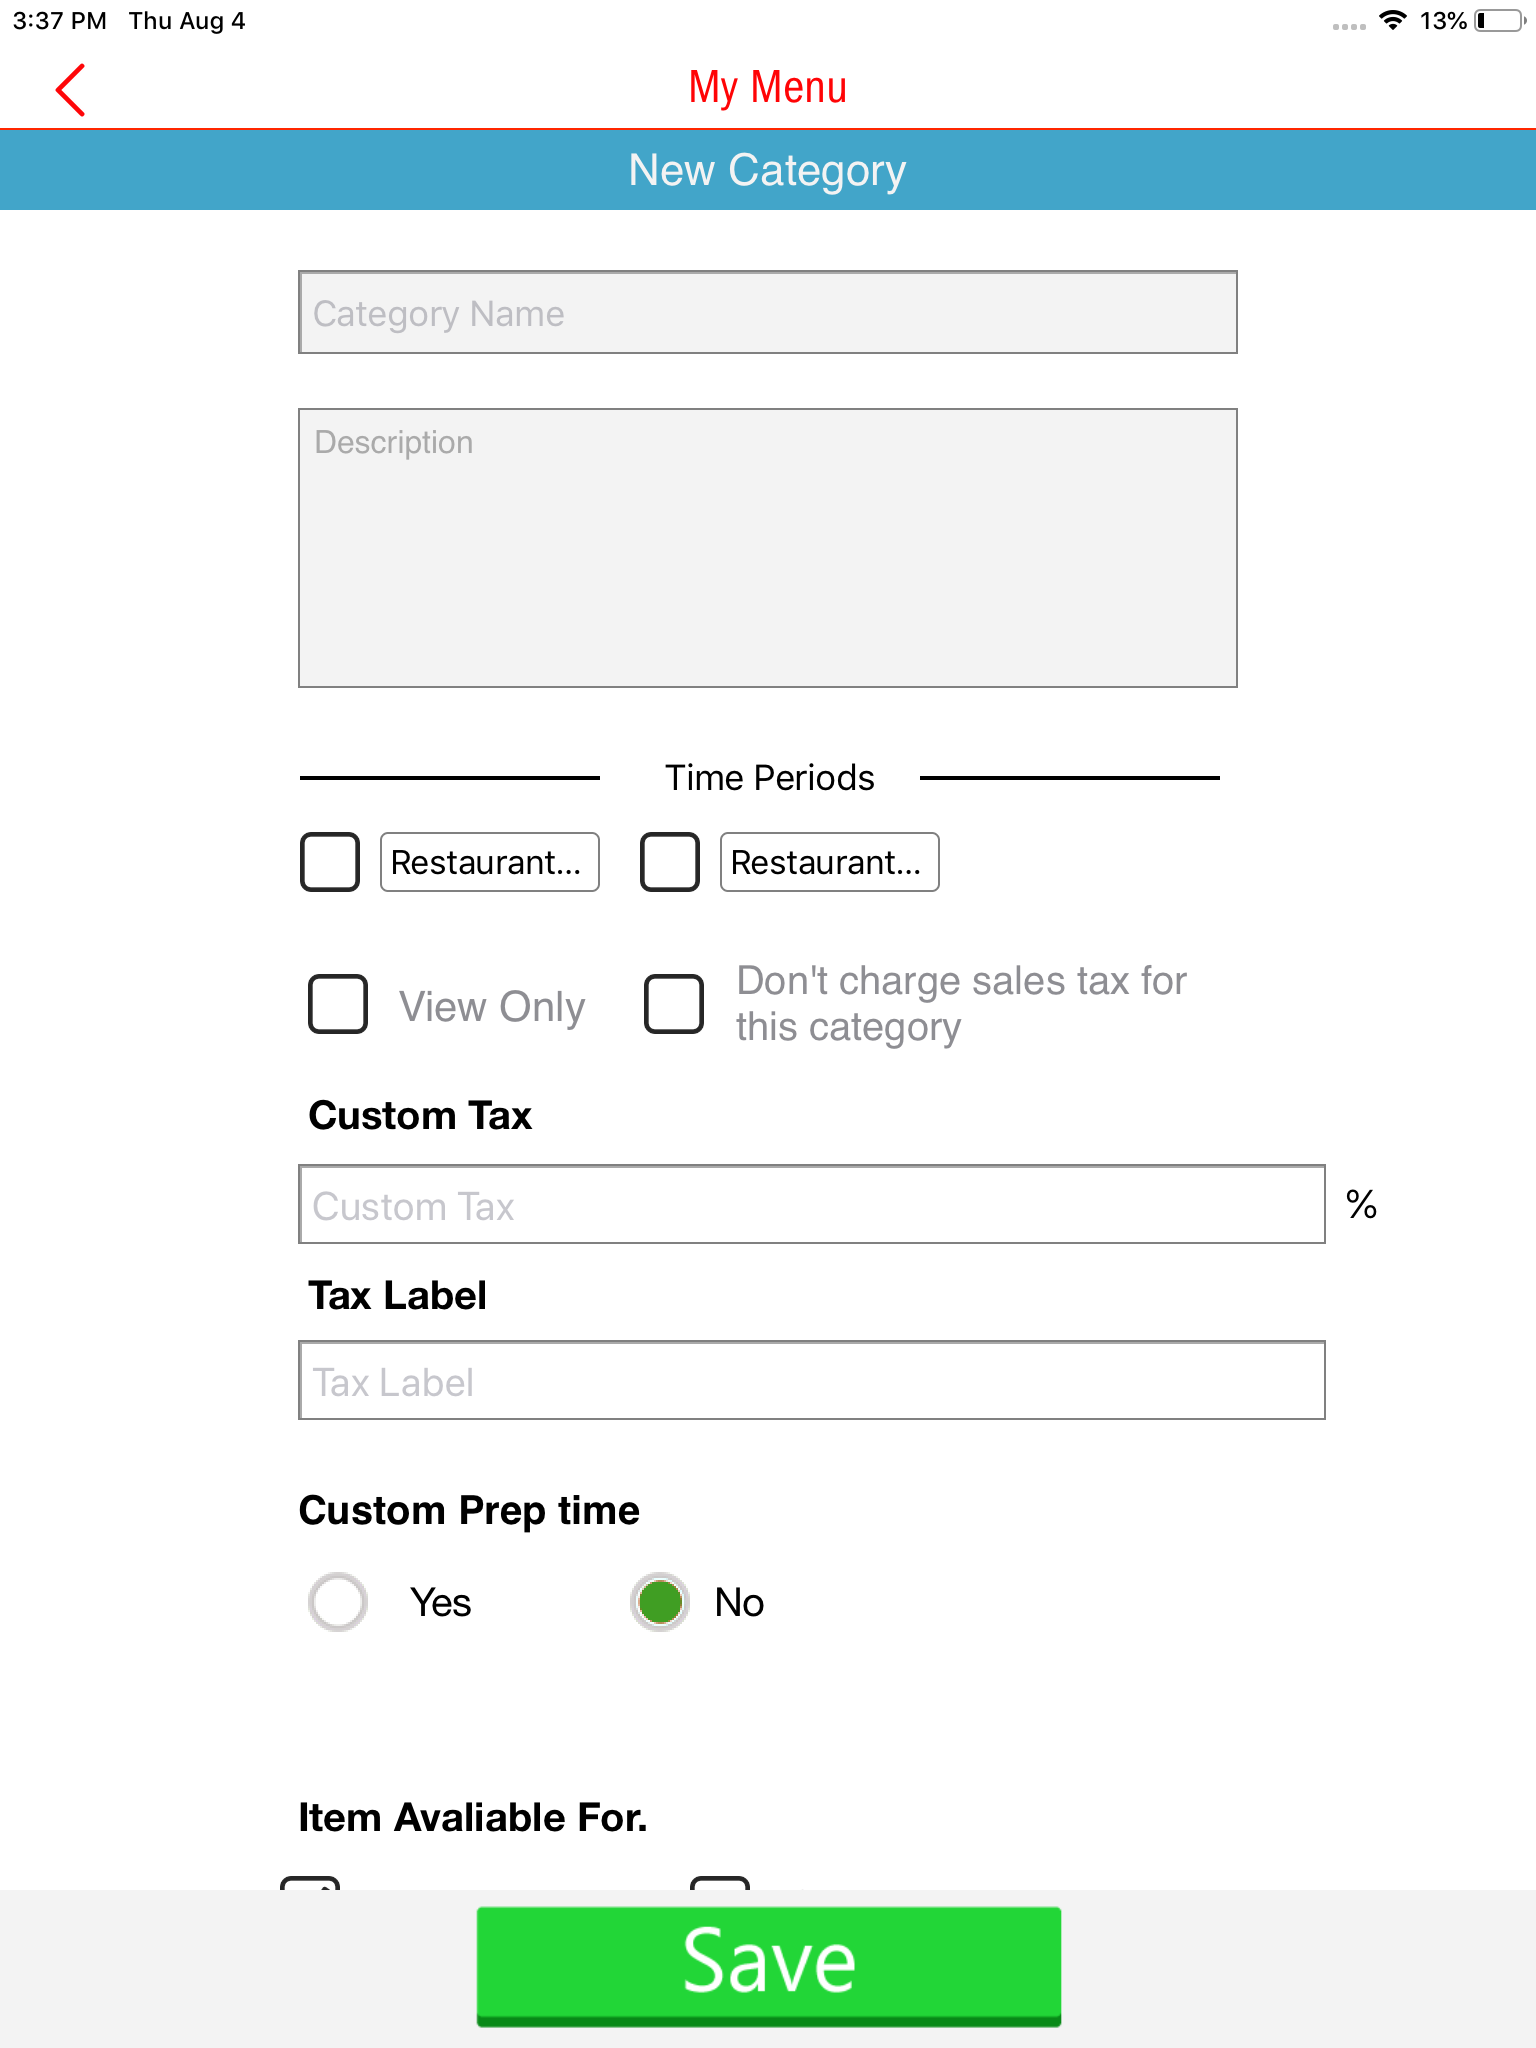Select Yes for Custom Prep time

338,1602
